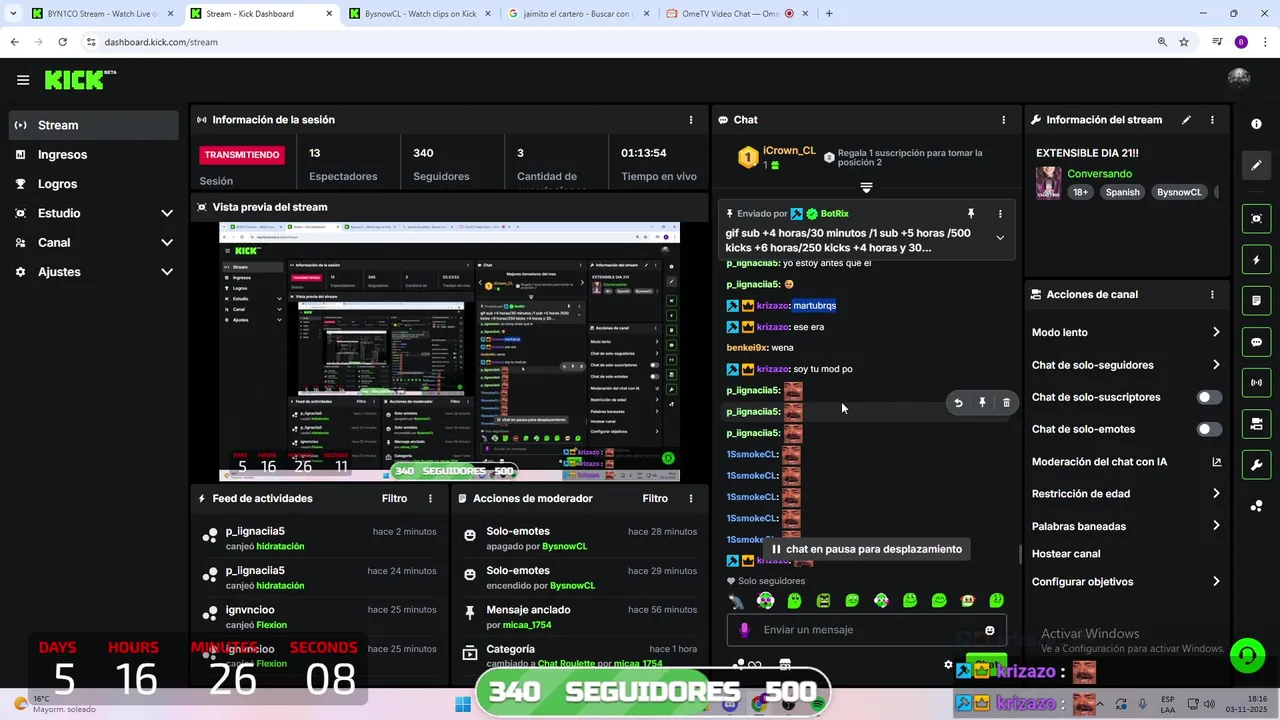The image size is (1280, 720).
Task: Open Chat panel three-dot menu
Action: click(x=1004, y=120)
